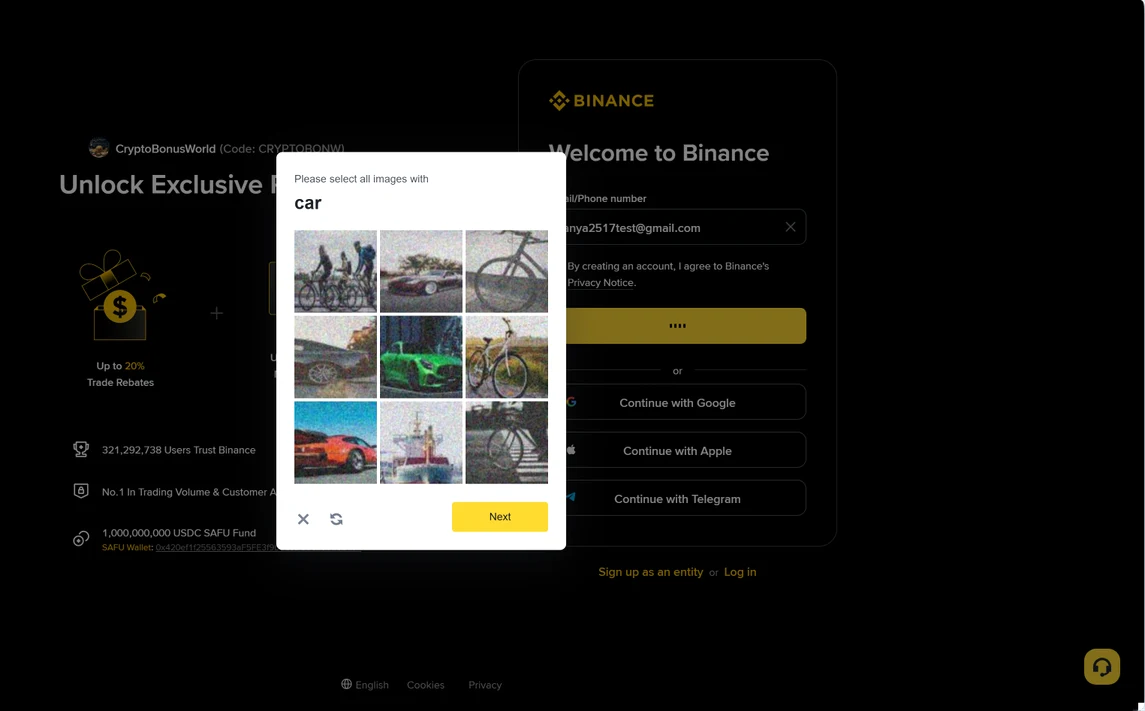Clear the email field with X icon
Viewport: 1145px width, 711px height.
tap(790, 227)
